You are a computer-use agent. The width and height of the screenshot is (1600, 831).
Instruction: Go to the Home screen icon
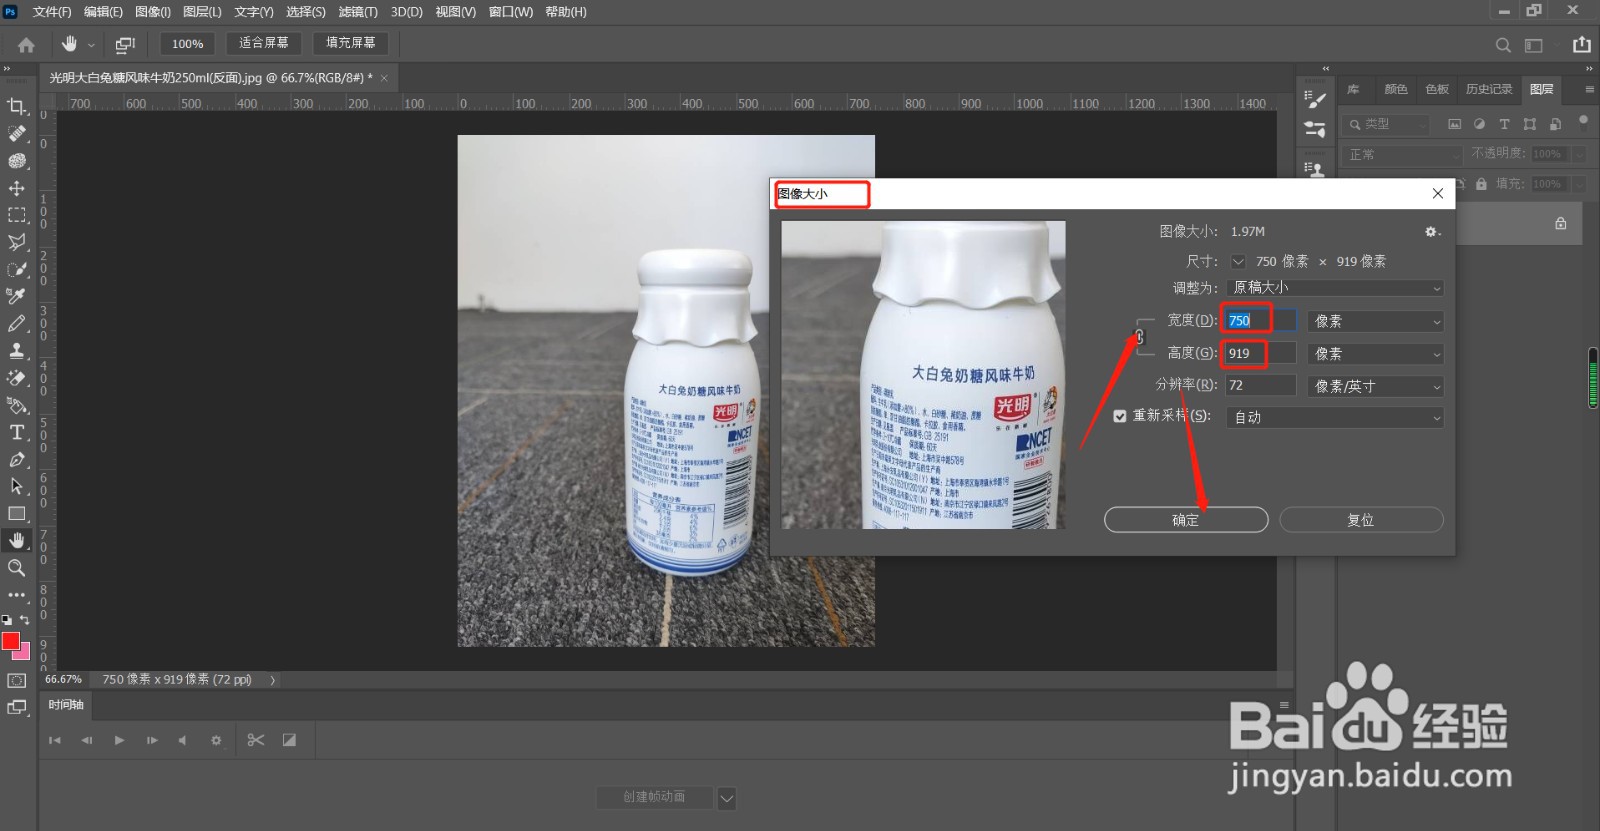click(26, 44)
